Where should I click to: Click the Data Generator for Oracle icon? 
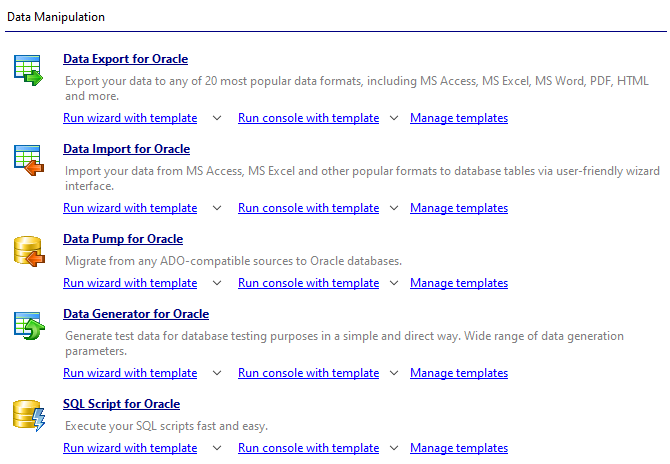tap(29, 326)
